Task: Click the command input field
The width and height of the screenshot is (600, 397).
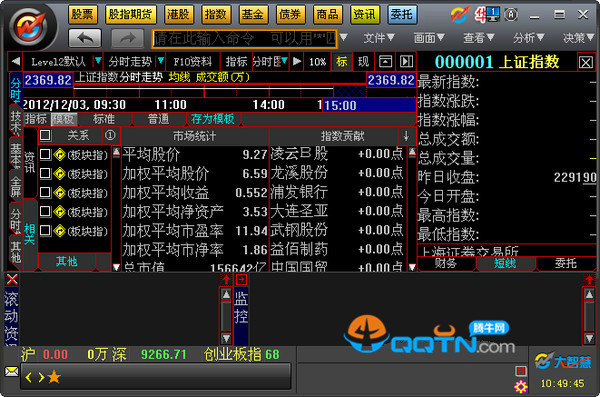Action: 244,38
